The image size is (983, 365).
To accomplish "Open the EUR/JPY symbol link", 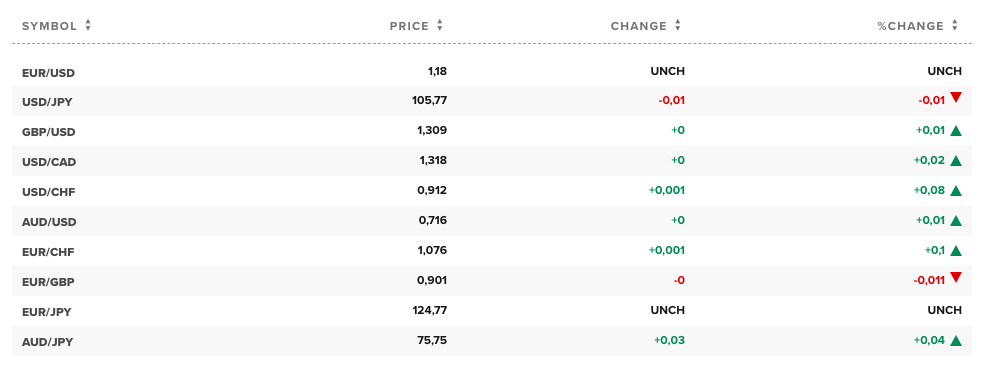I will click(x=47, y=312).
